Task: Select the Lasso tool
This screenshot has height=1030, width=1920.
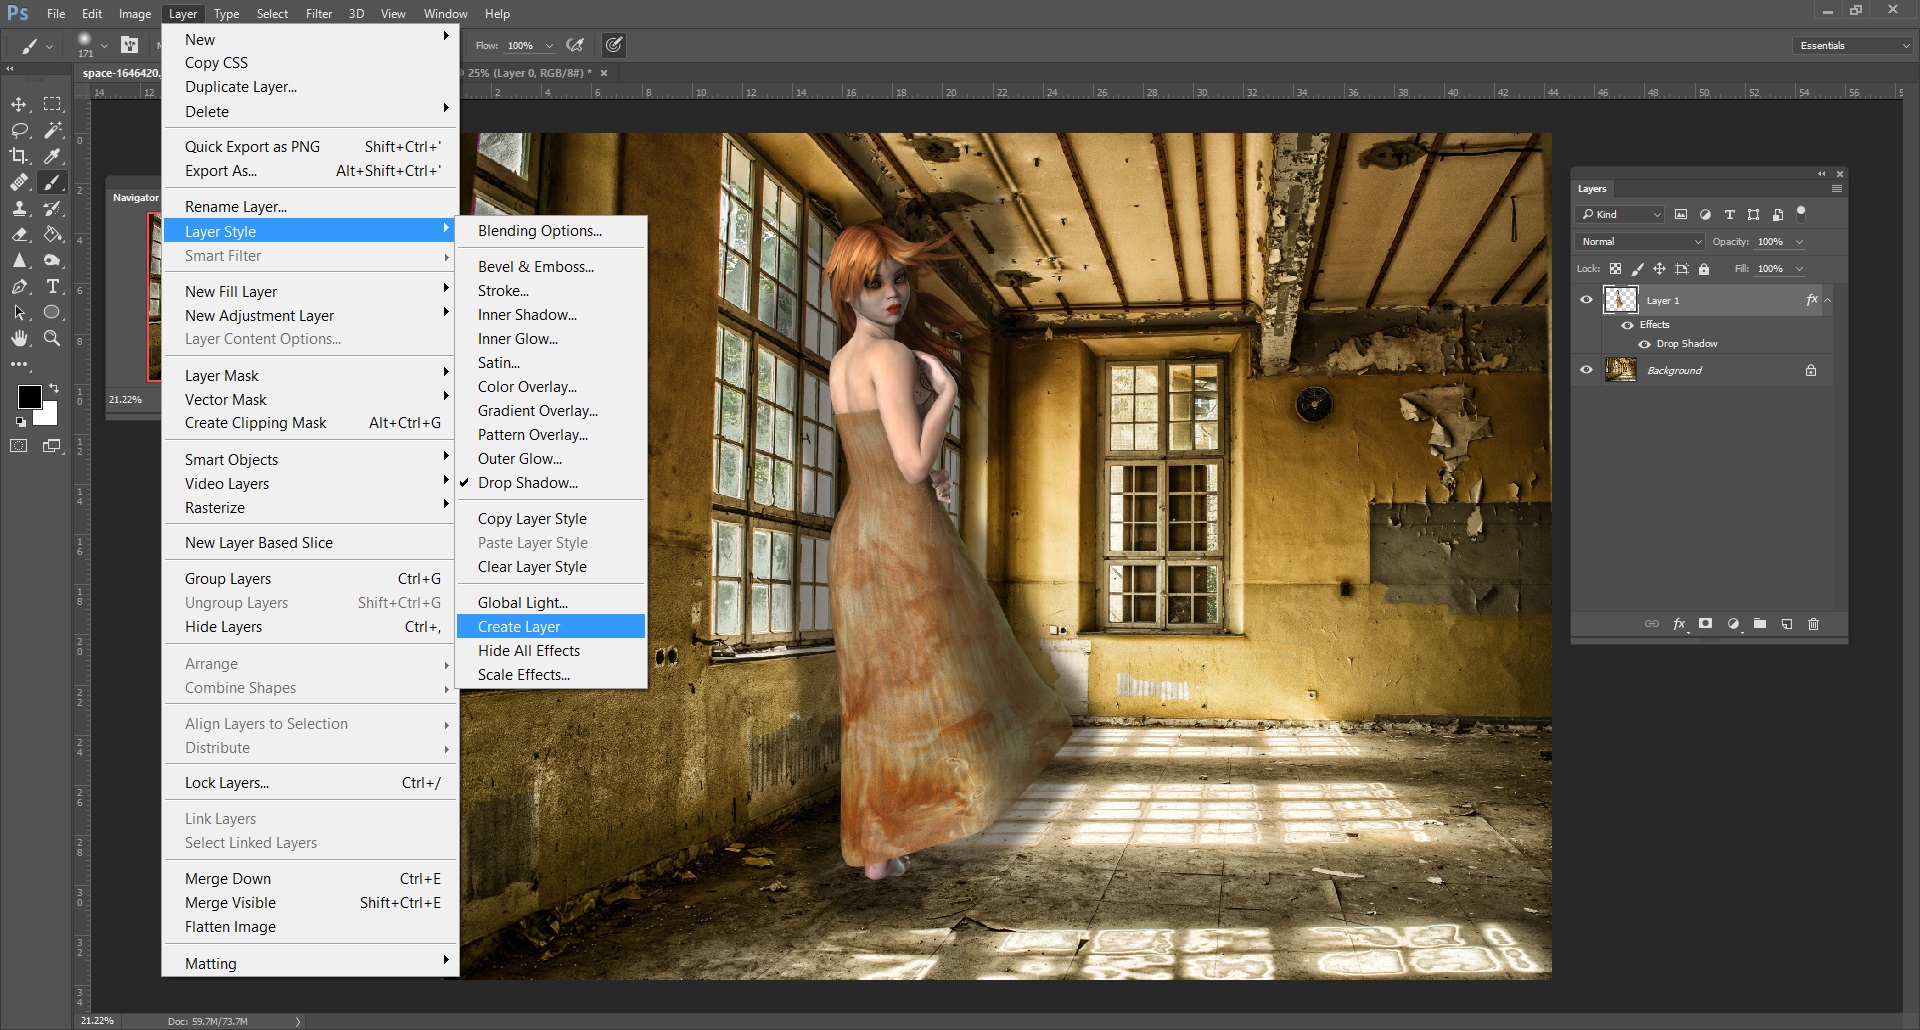Action: 20,130
